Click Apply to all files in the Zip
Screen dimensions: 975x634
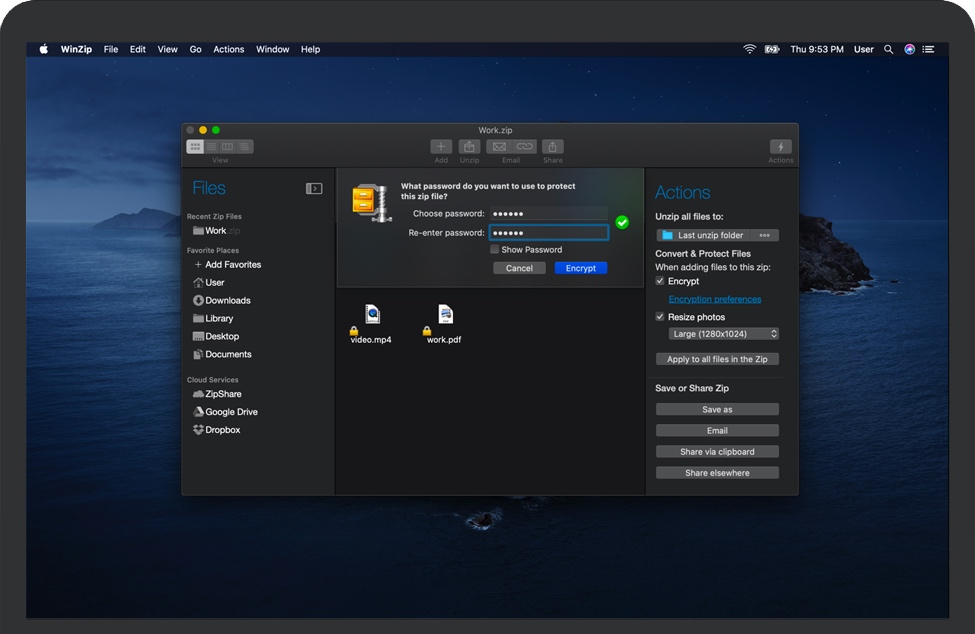(x=717, y=359)
